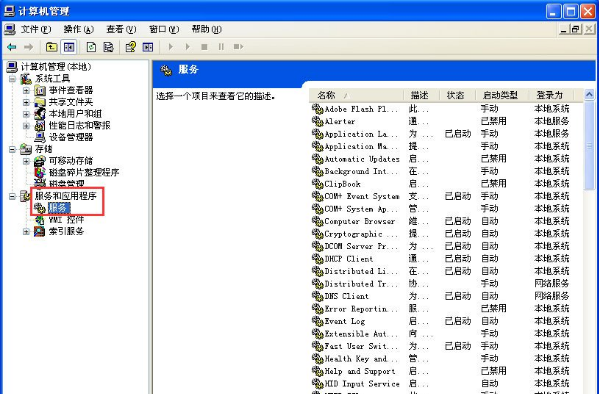599x394 pixels.
Task: Select 性能日志和警报 node
Action: click(x=79, y=125)
